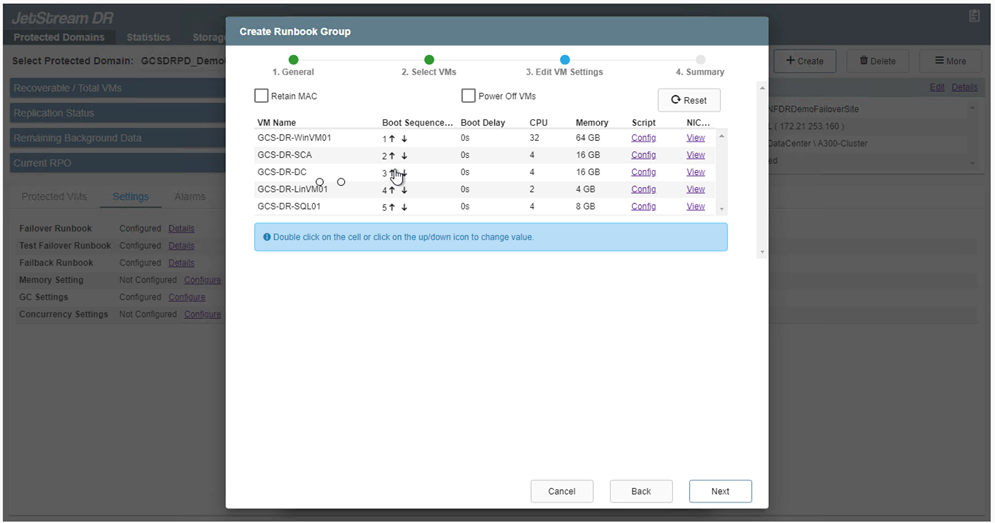Move GCS-DR-LinVM01 down in boot order
Screen dimensions: 995x523
click(404, 190)
